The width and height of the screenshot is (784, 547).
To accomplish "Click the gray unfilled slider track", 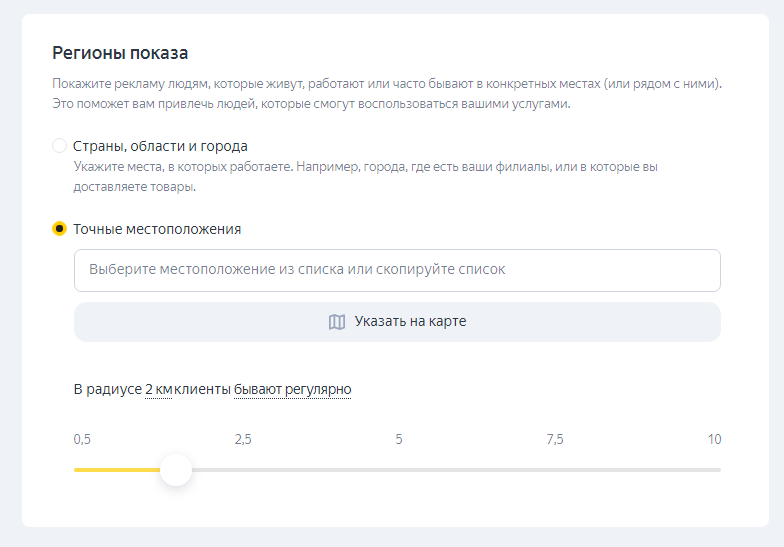I will 450,469.
